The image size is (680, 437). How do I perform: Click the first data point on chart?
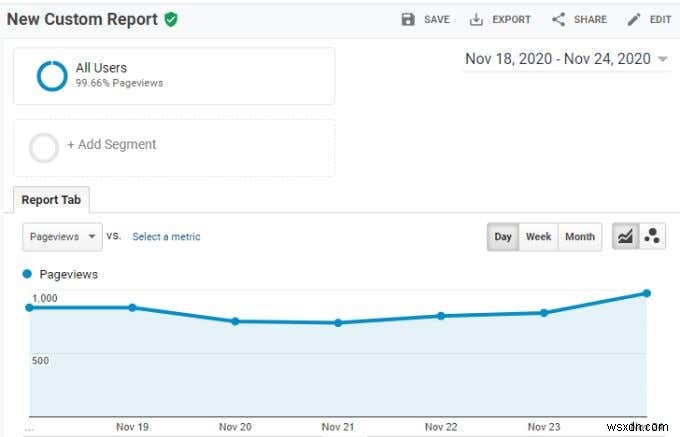29,307
